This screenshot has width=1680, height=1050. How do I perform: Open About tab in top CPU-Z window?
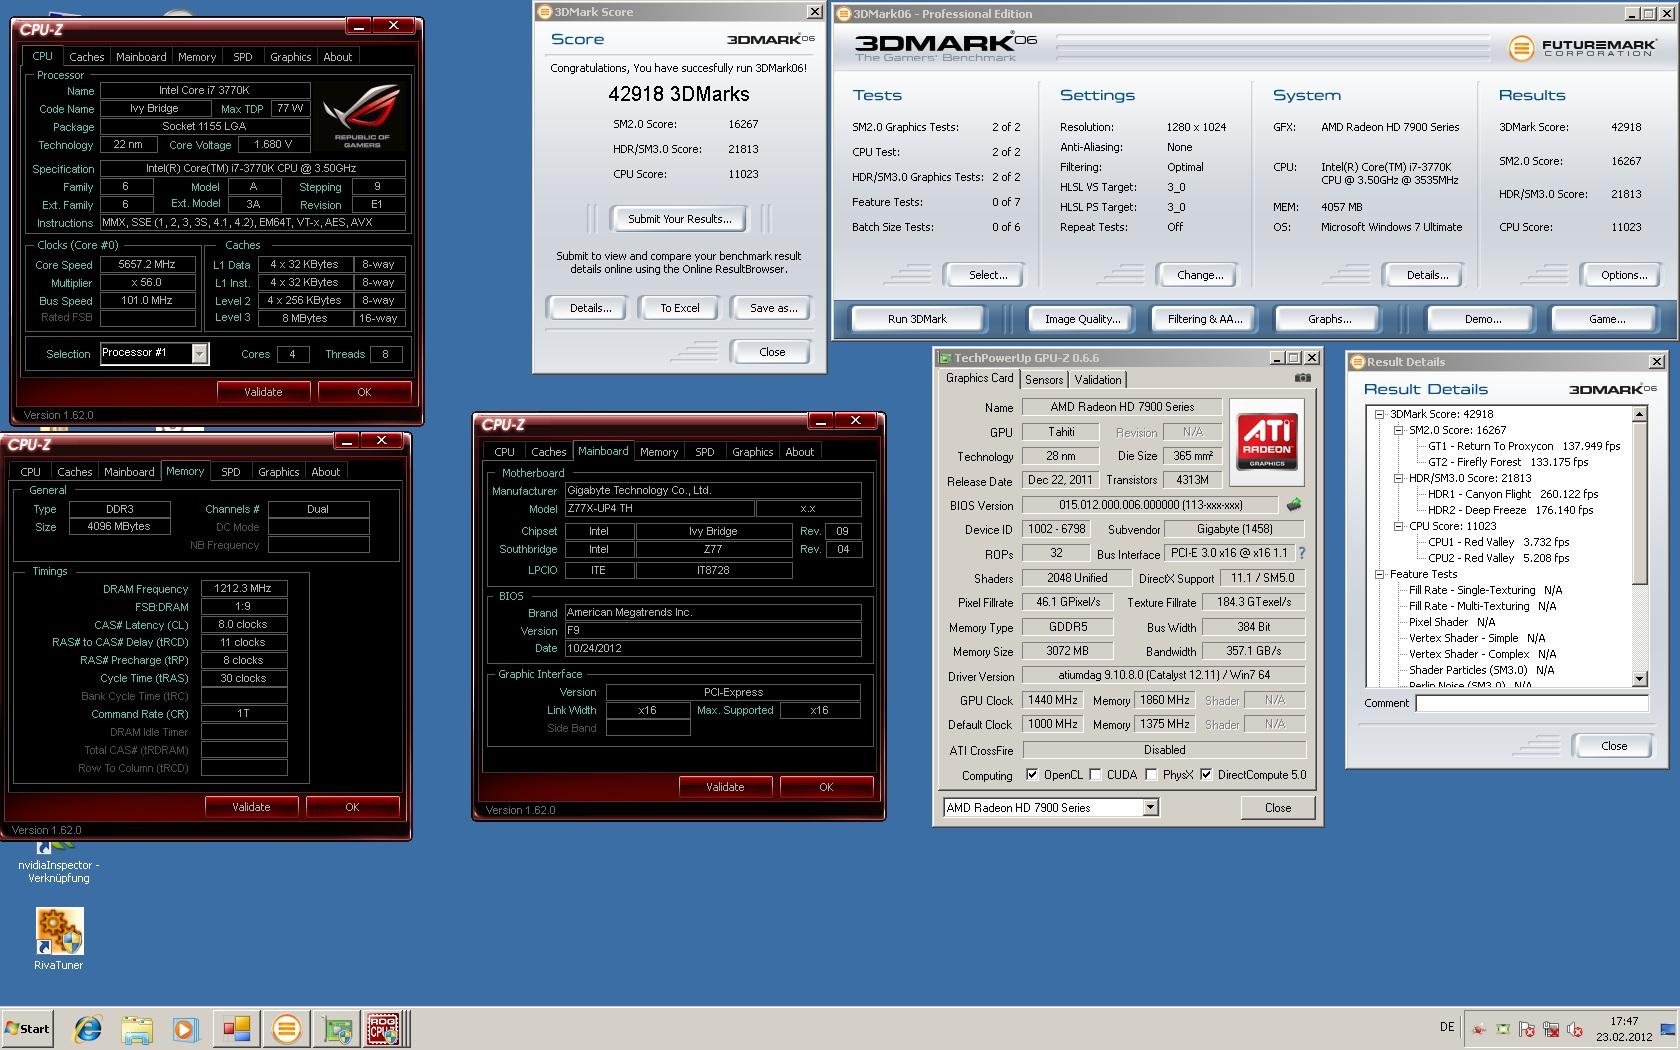(338, 57)
